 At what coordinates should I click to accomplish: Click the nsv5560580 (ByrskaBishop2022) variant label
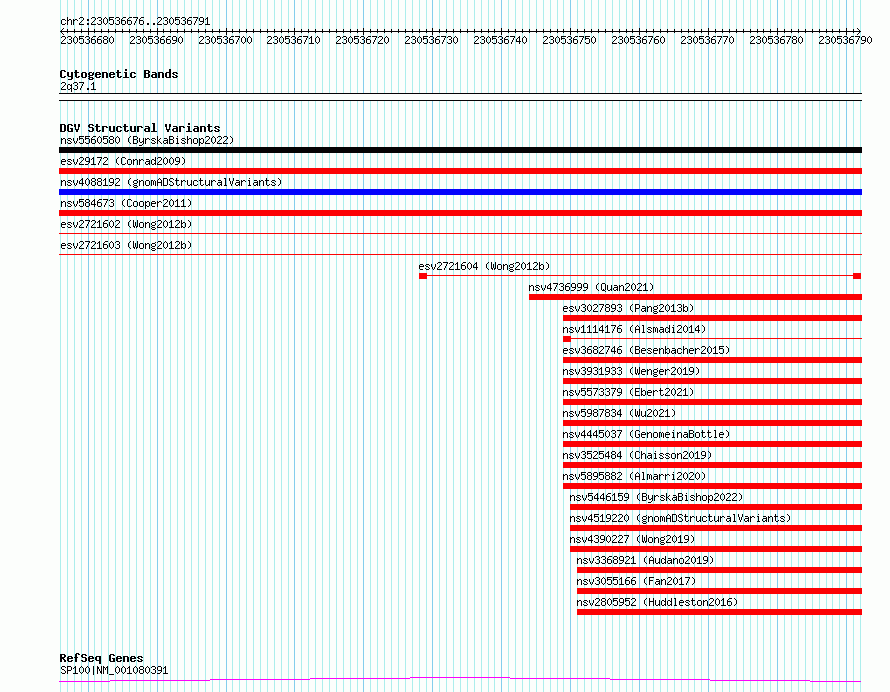click(147, 140)
